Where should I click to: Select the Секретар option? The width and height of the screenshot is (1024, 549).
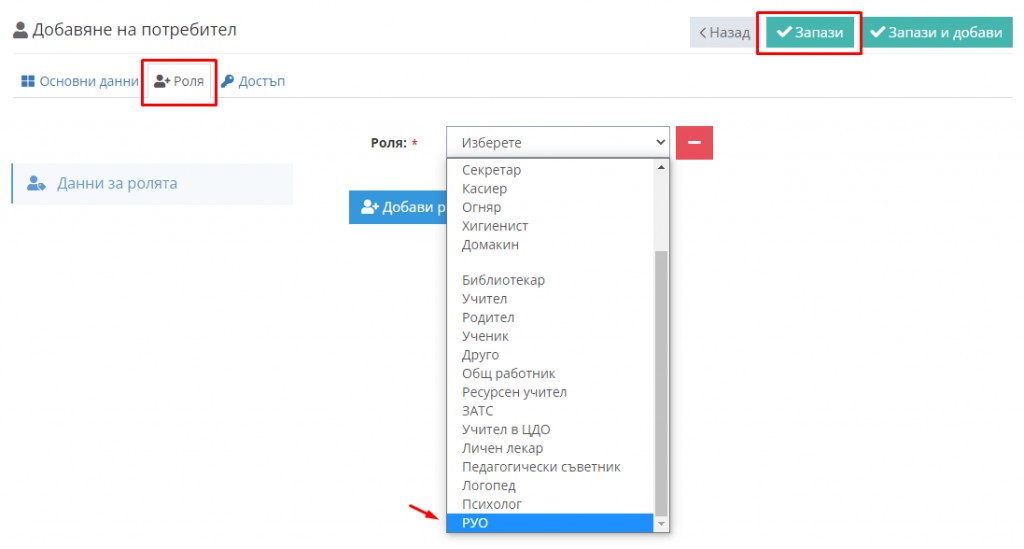pos(549,170)
